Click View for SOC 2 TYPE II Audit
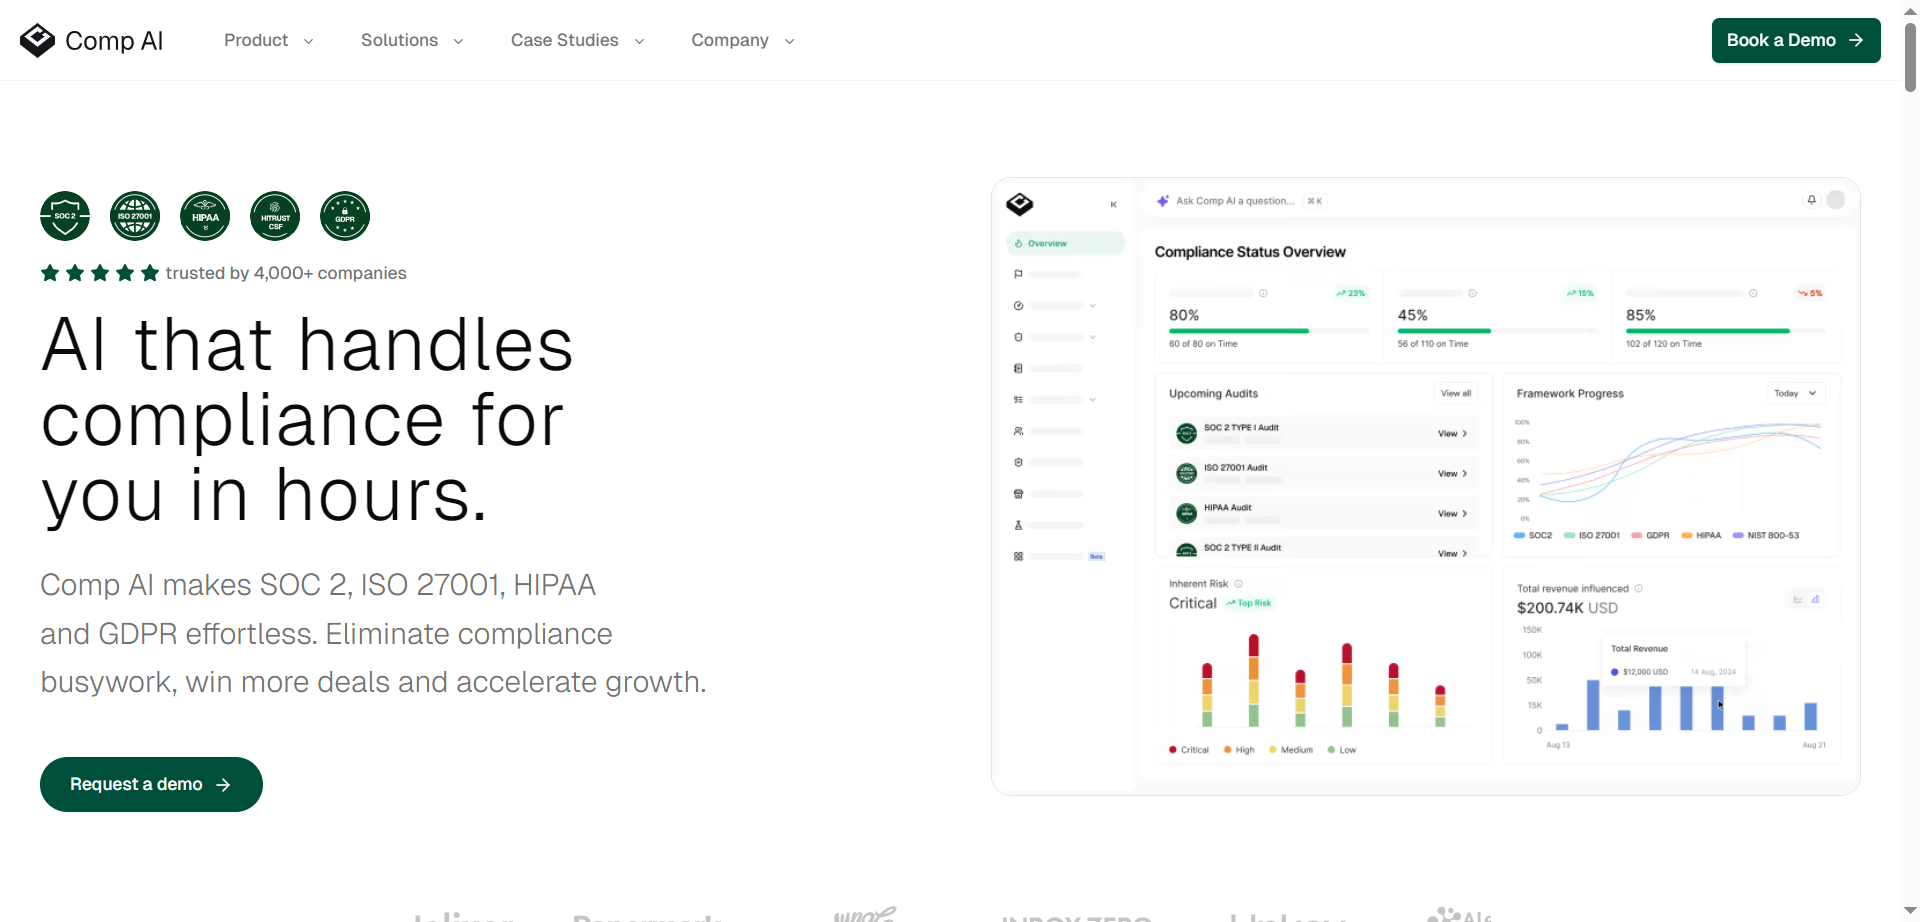This screenshot has width=1920, height=922. click(1453, 553)
